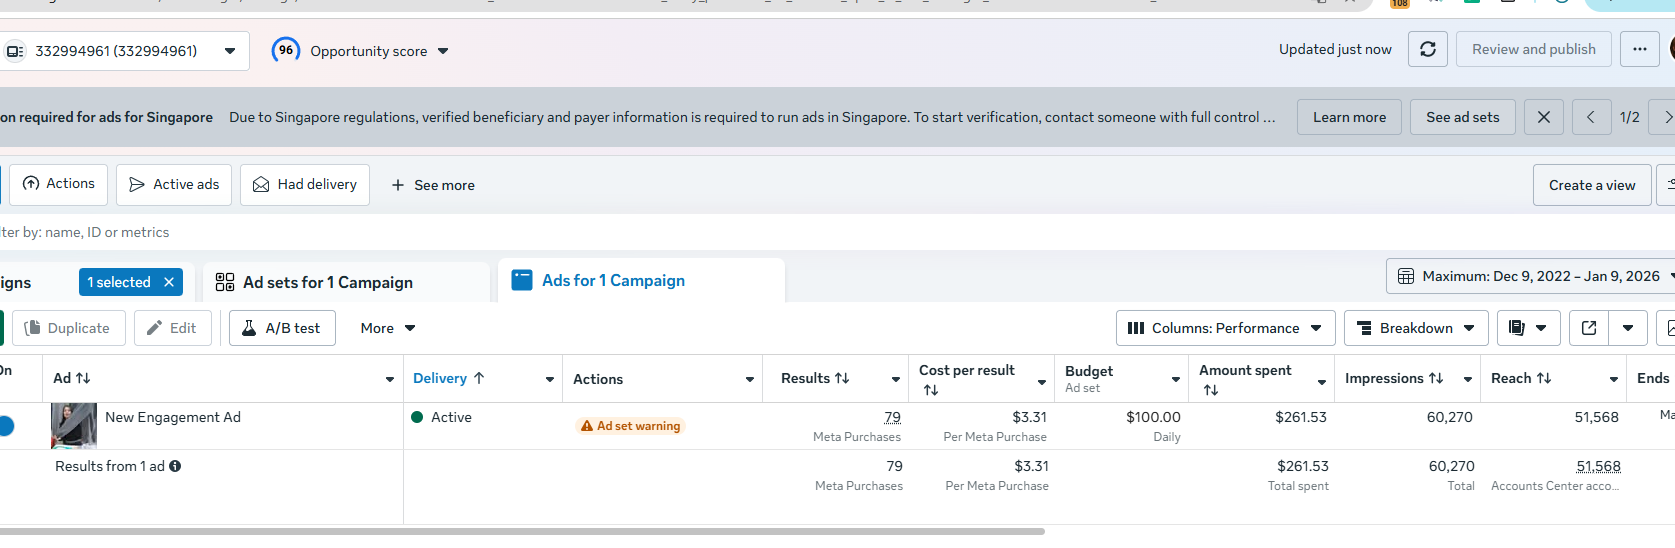
Task: Dismiss the Singapore verification banner
Action: tap(1544, 117)
